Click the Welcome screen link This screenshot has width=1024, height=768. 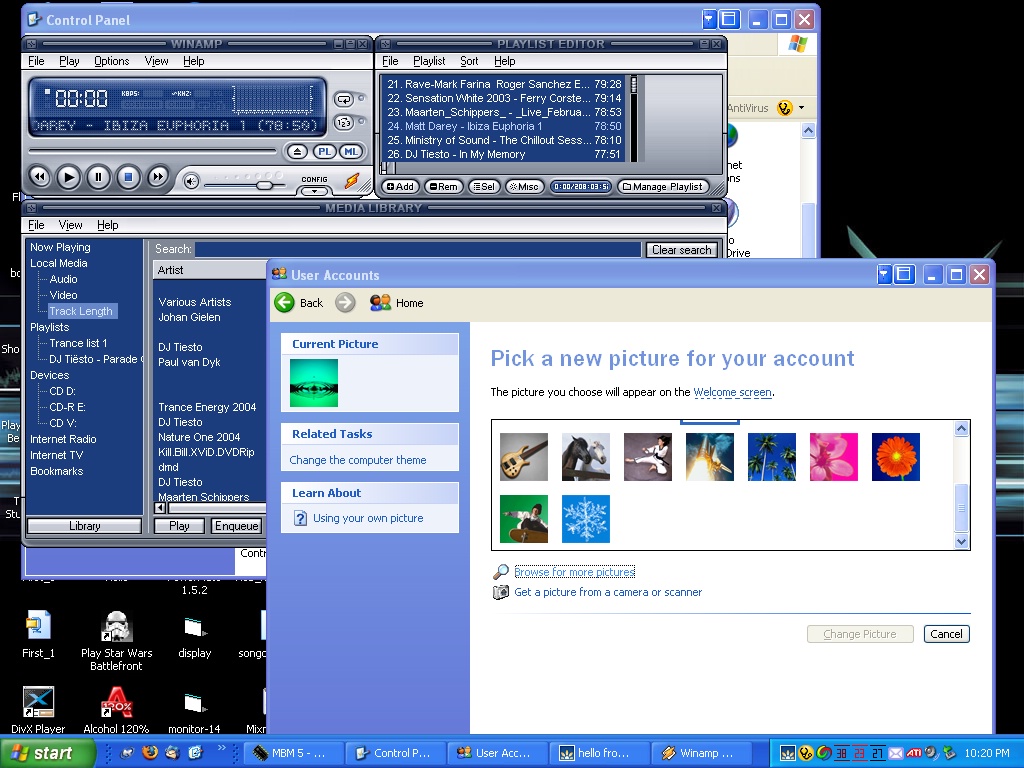(x=733, y=392)
